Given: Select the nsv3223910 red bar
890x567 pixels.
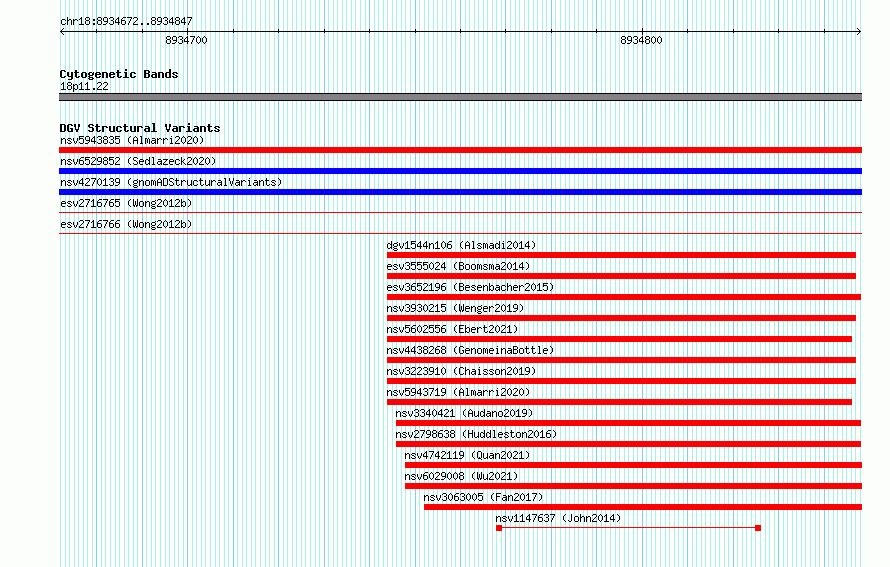Looking at the screenshot, I should [621, 381].
